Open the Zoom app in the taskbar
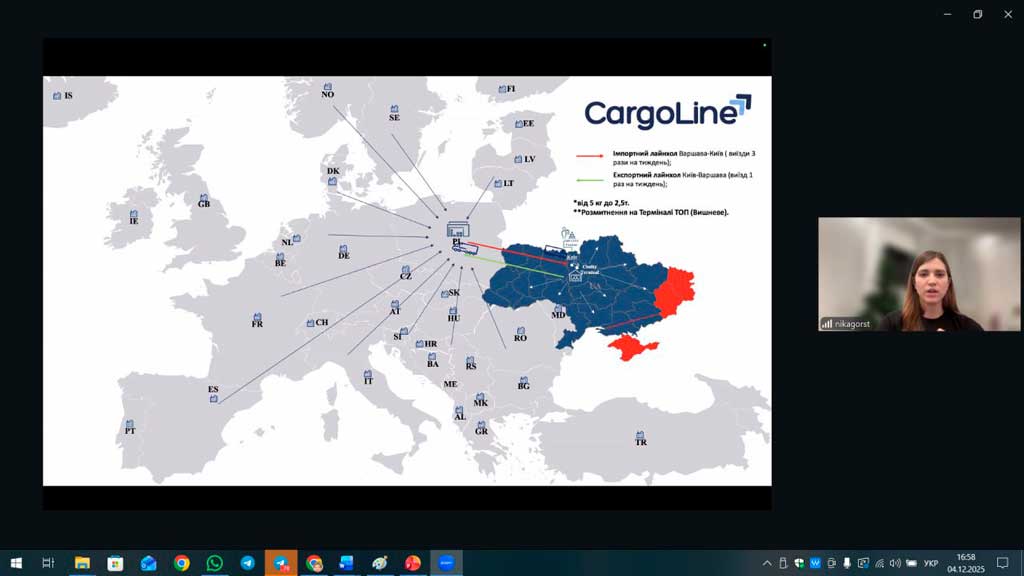 (x=446, y=563)
